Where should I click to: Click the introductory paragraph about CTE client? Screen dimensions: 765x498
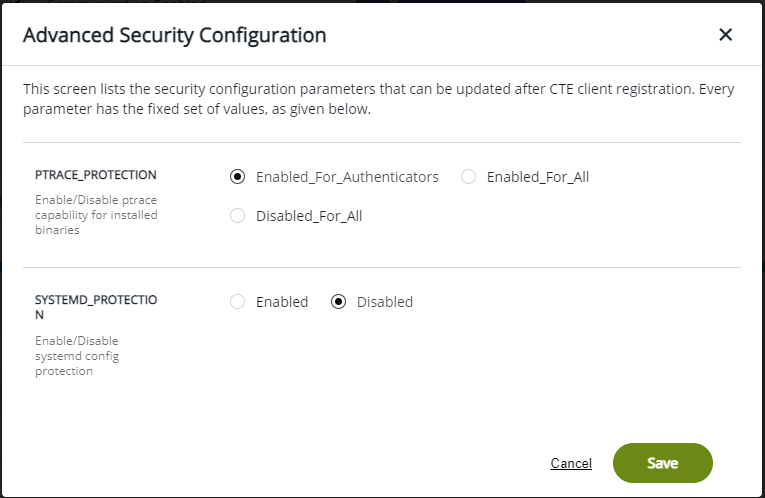point(378,99)
